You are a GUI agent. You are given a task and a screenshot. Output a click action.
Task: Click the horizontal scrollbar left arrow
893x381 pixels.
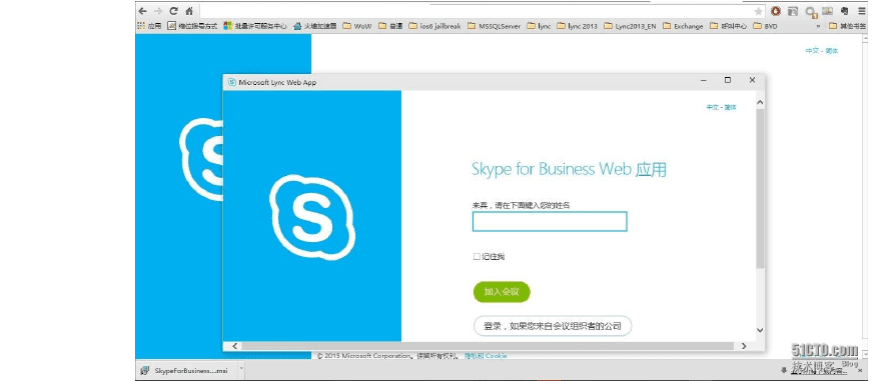[234, 346]
